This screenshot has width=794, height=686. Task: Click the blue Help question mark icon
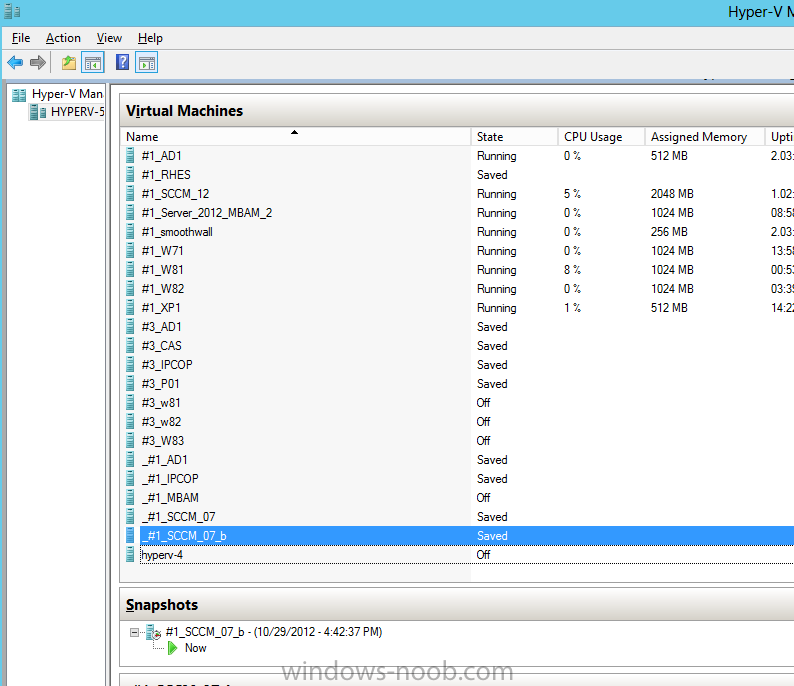click(122, 63)
